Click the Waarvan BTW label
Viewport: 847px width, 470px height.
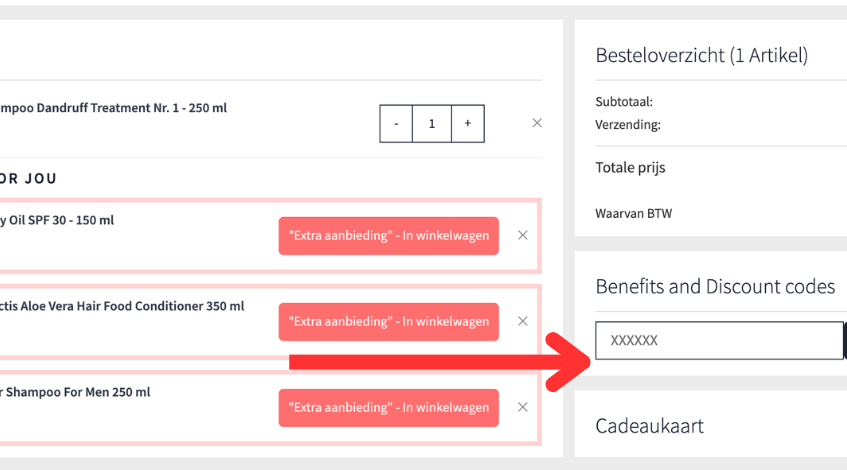[633, 213]
